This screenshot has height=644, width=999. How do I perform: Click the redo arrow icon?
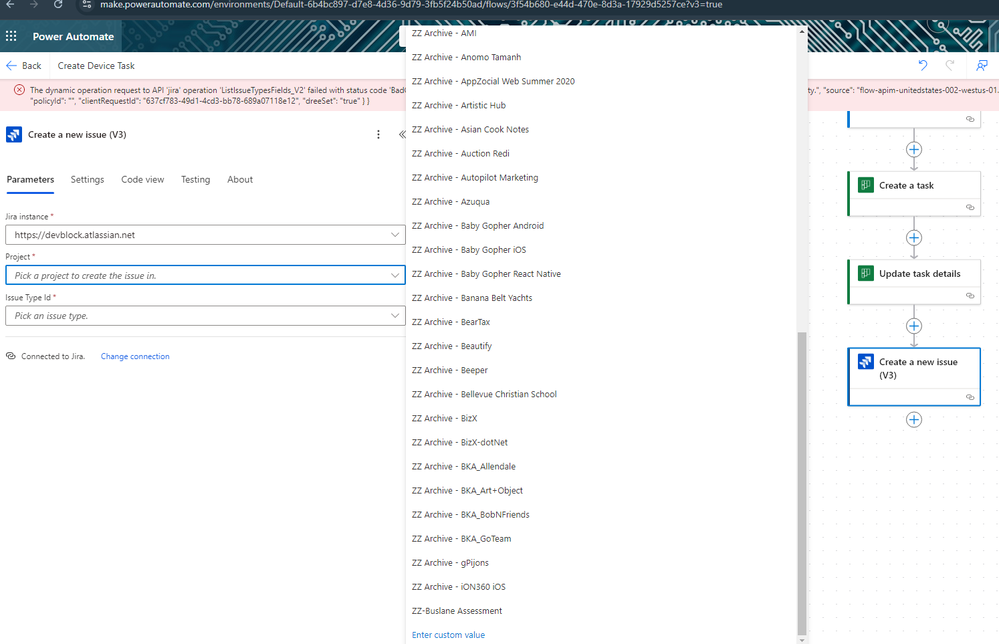click(950, 65)
